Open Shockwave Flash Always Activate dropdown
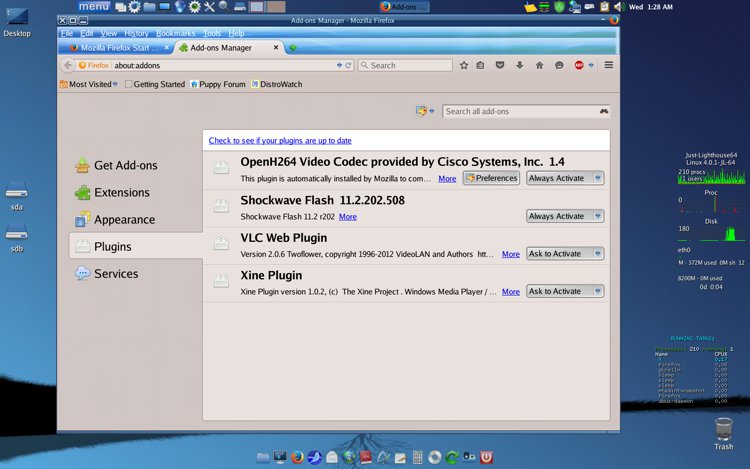This screenshot has height=469, width=750. pyautogui.click(x=565, y=216)
